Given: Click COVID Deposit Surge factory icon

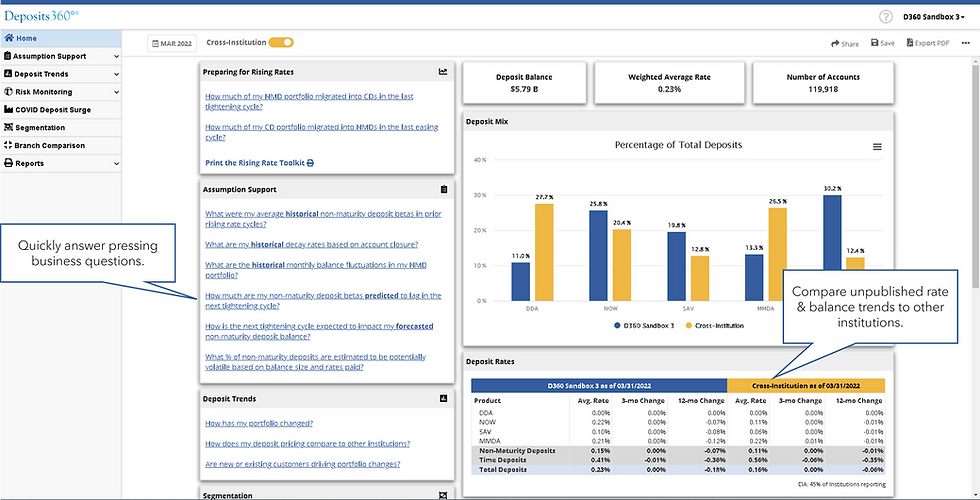Looking at the screenshot, I should coord(9,109).
